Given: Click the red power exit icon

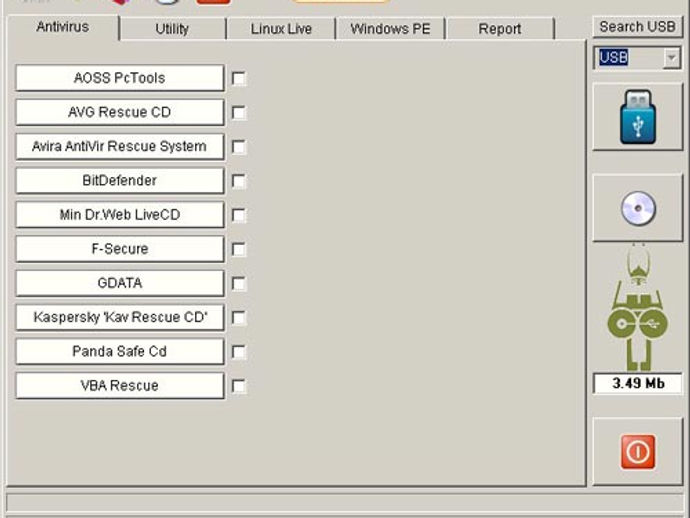Looking at the screenshot, I should click(638, 452).
